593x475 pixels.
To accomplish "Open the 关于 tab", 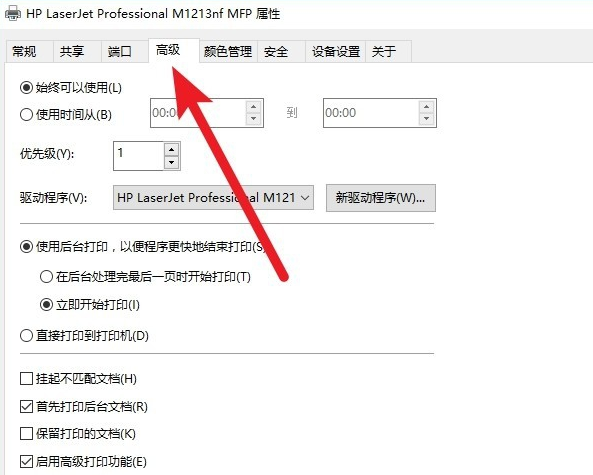I will 388,51.
